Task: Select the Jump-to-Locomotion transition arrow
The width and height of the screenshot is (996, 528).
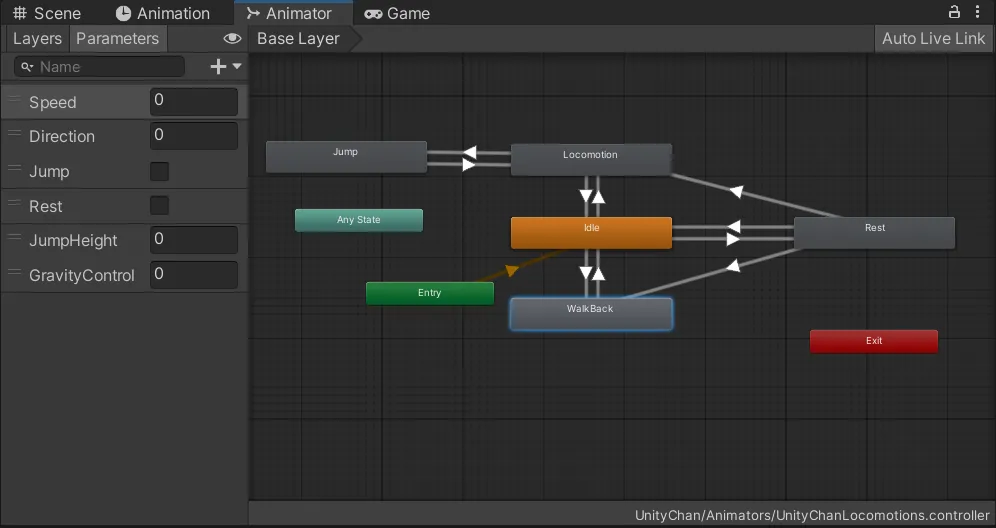Action: 469,165
